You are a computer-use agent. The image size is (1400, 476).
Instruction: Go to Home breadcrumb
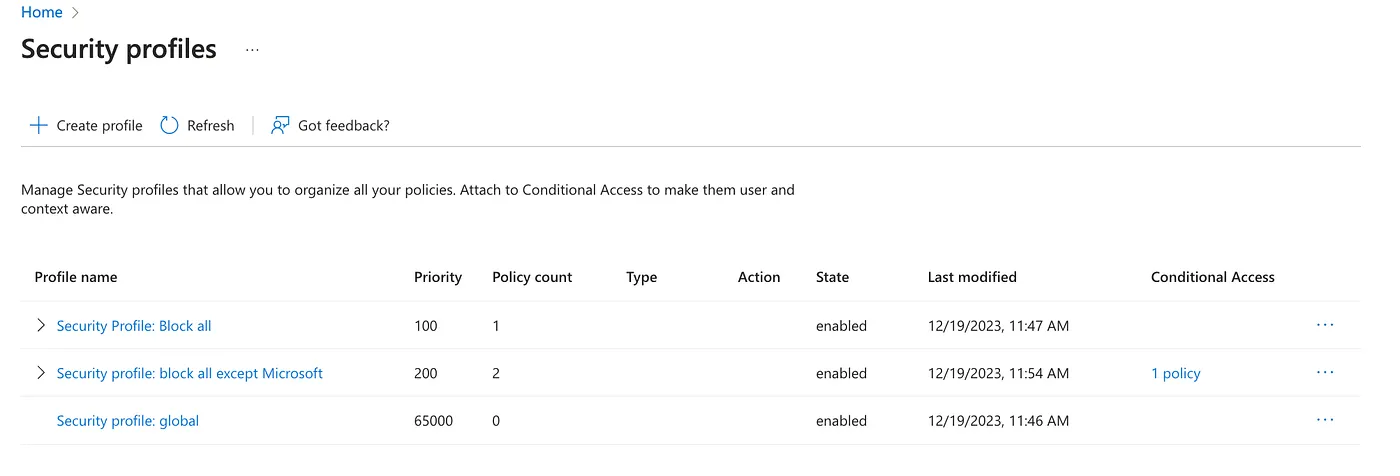pyautogui.click(x=41, y=12)
